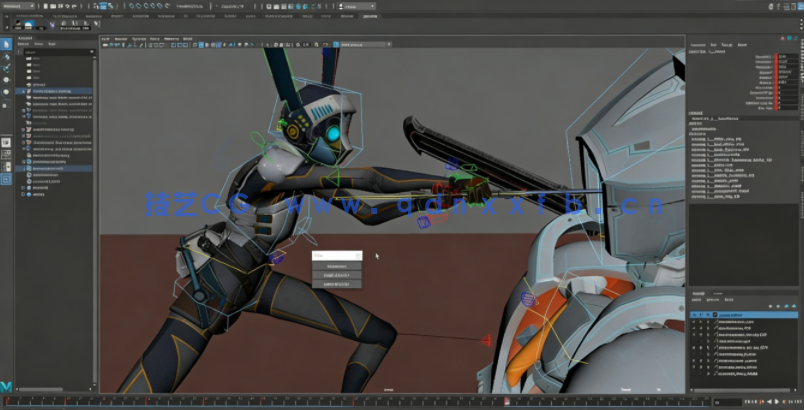Click the New Scene icon on the status line

[46, 6]
